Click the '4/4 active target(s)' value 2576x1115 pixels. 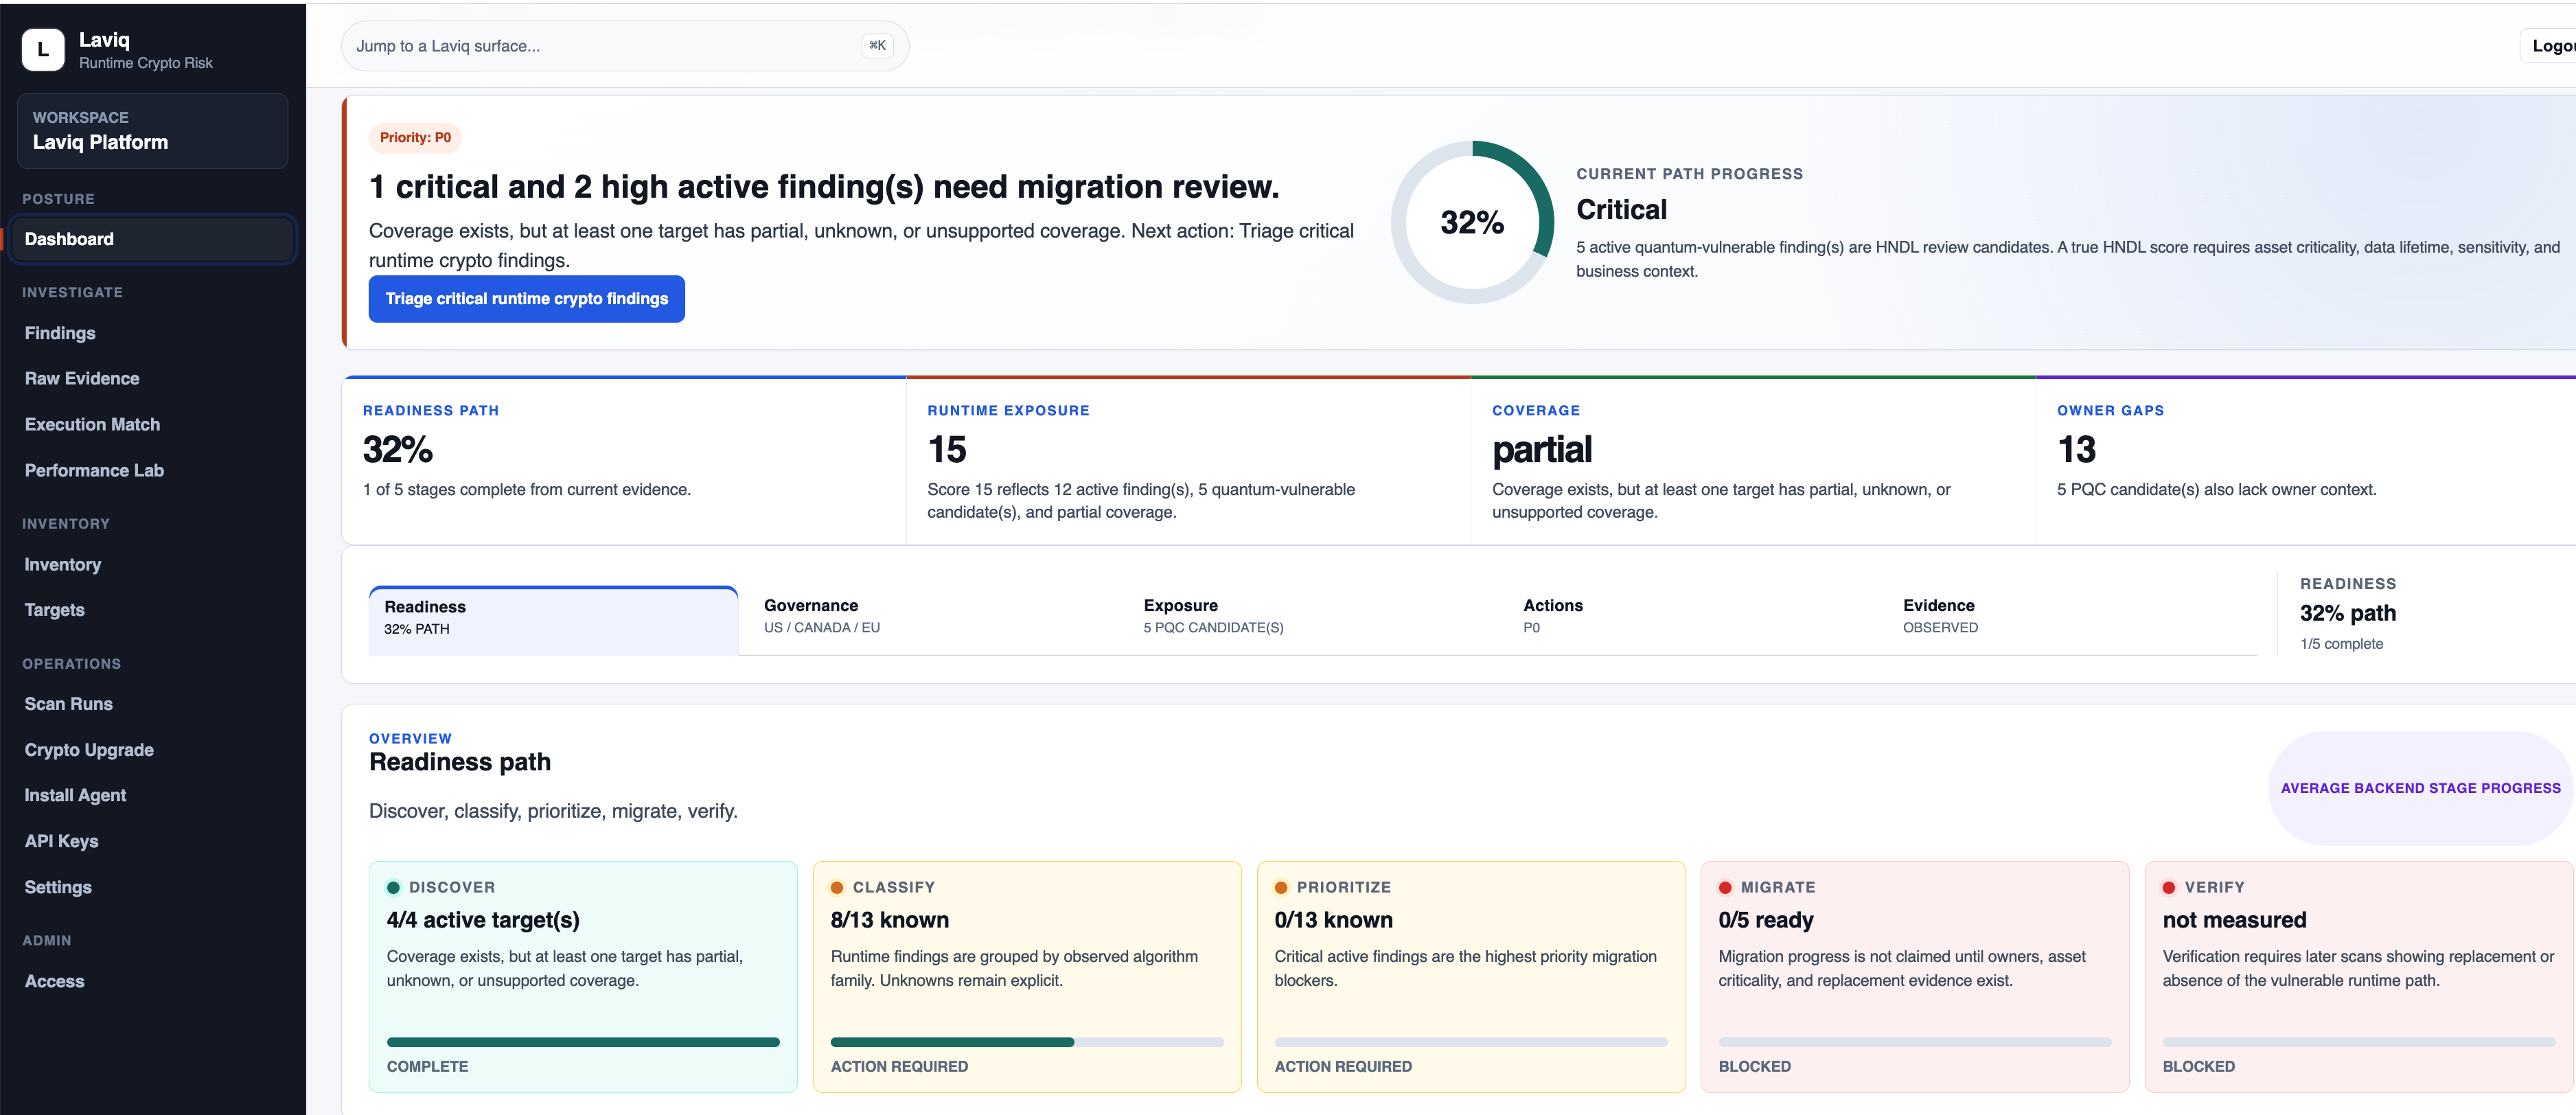pos(483,921)
